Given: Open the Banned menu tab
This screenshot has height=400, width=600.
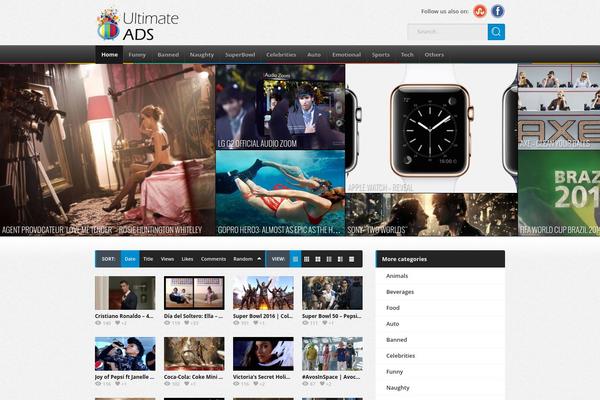Looking at the screenshot, I should [168, 55].
